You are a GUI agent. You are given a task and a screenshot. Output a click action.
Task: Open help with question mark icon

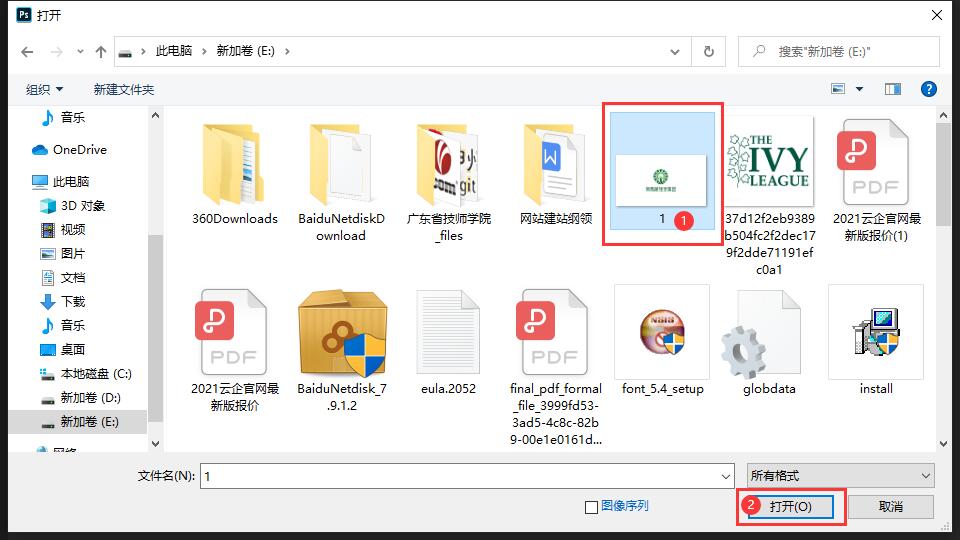click(x=929, y=89)
